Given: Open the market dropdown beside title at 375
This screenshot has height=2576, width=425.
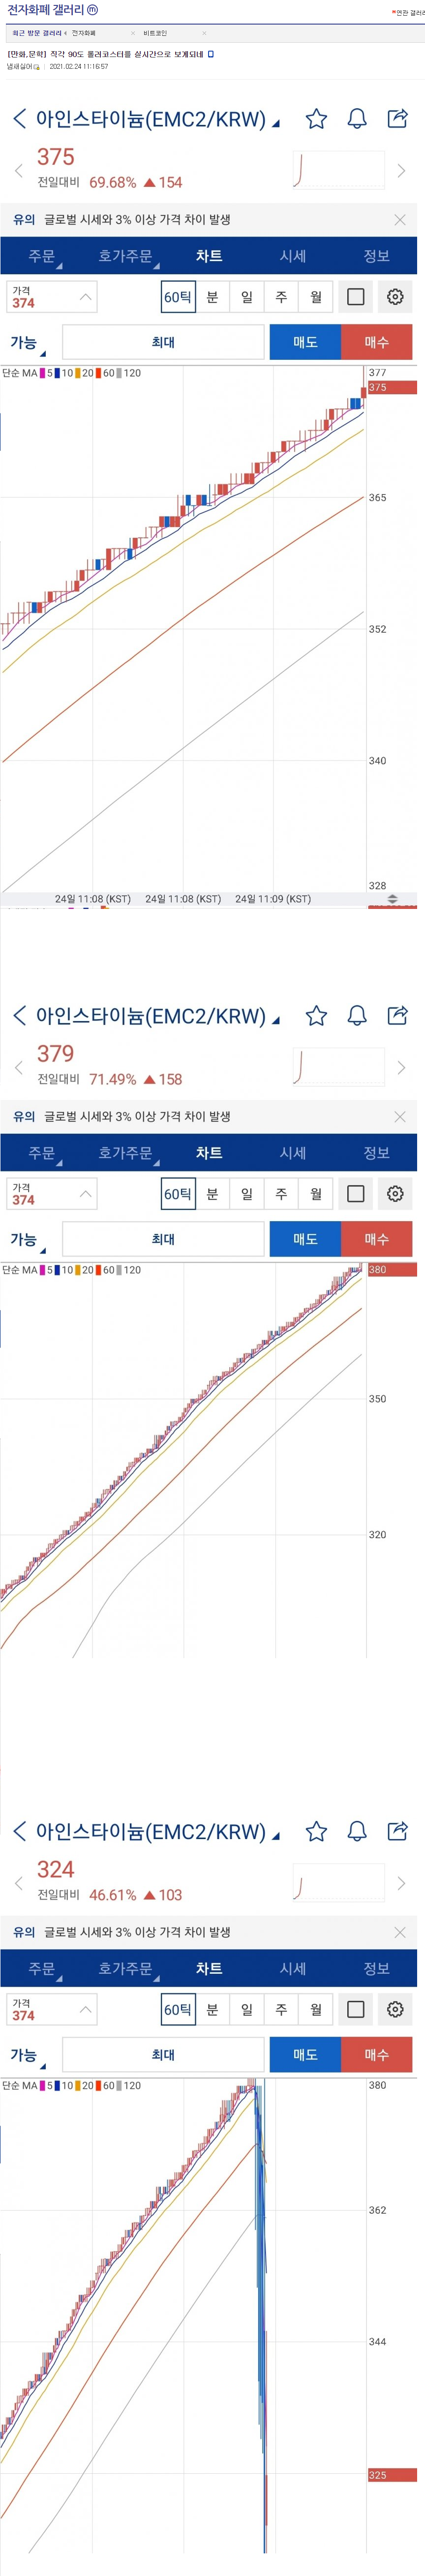Looking at the screenshot, I should [x=276, y=123].
